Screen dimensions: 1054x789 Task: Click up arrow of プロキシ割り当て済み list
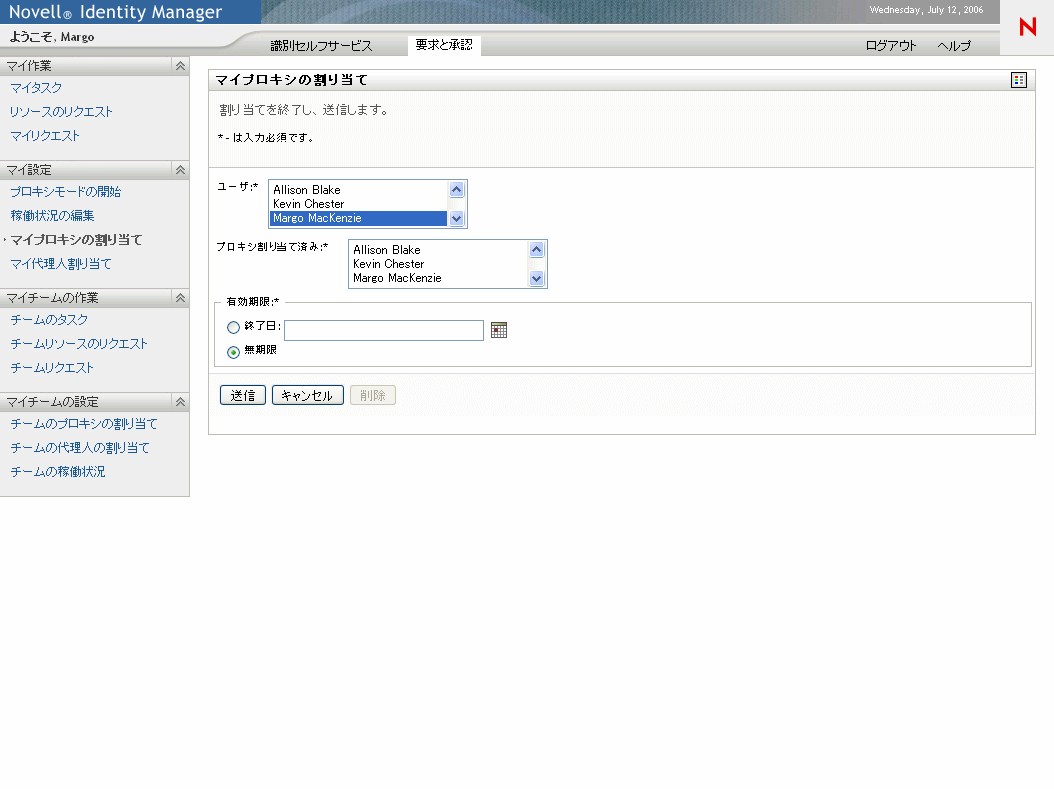coord(536,249)
